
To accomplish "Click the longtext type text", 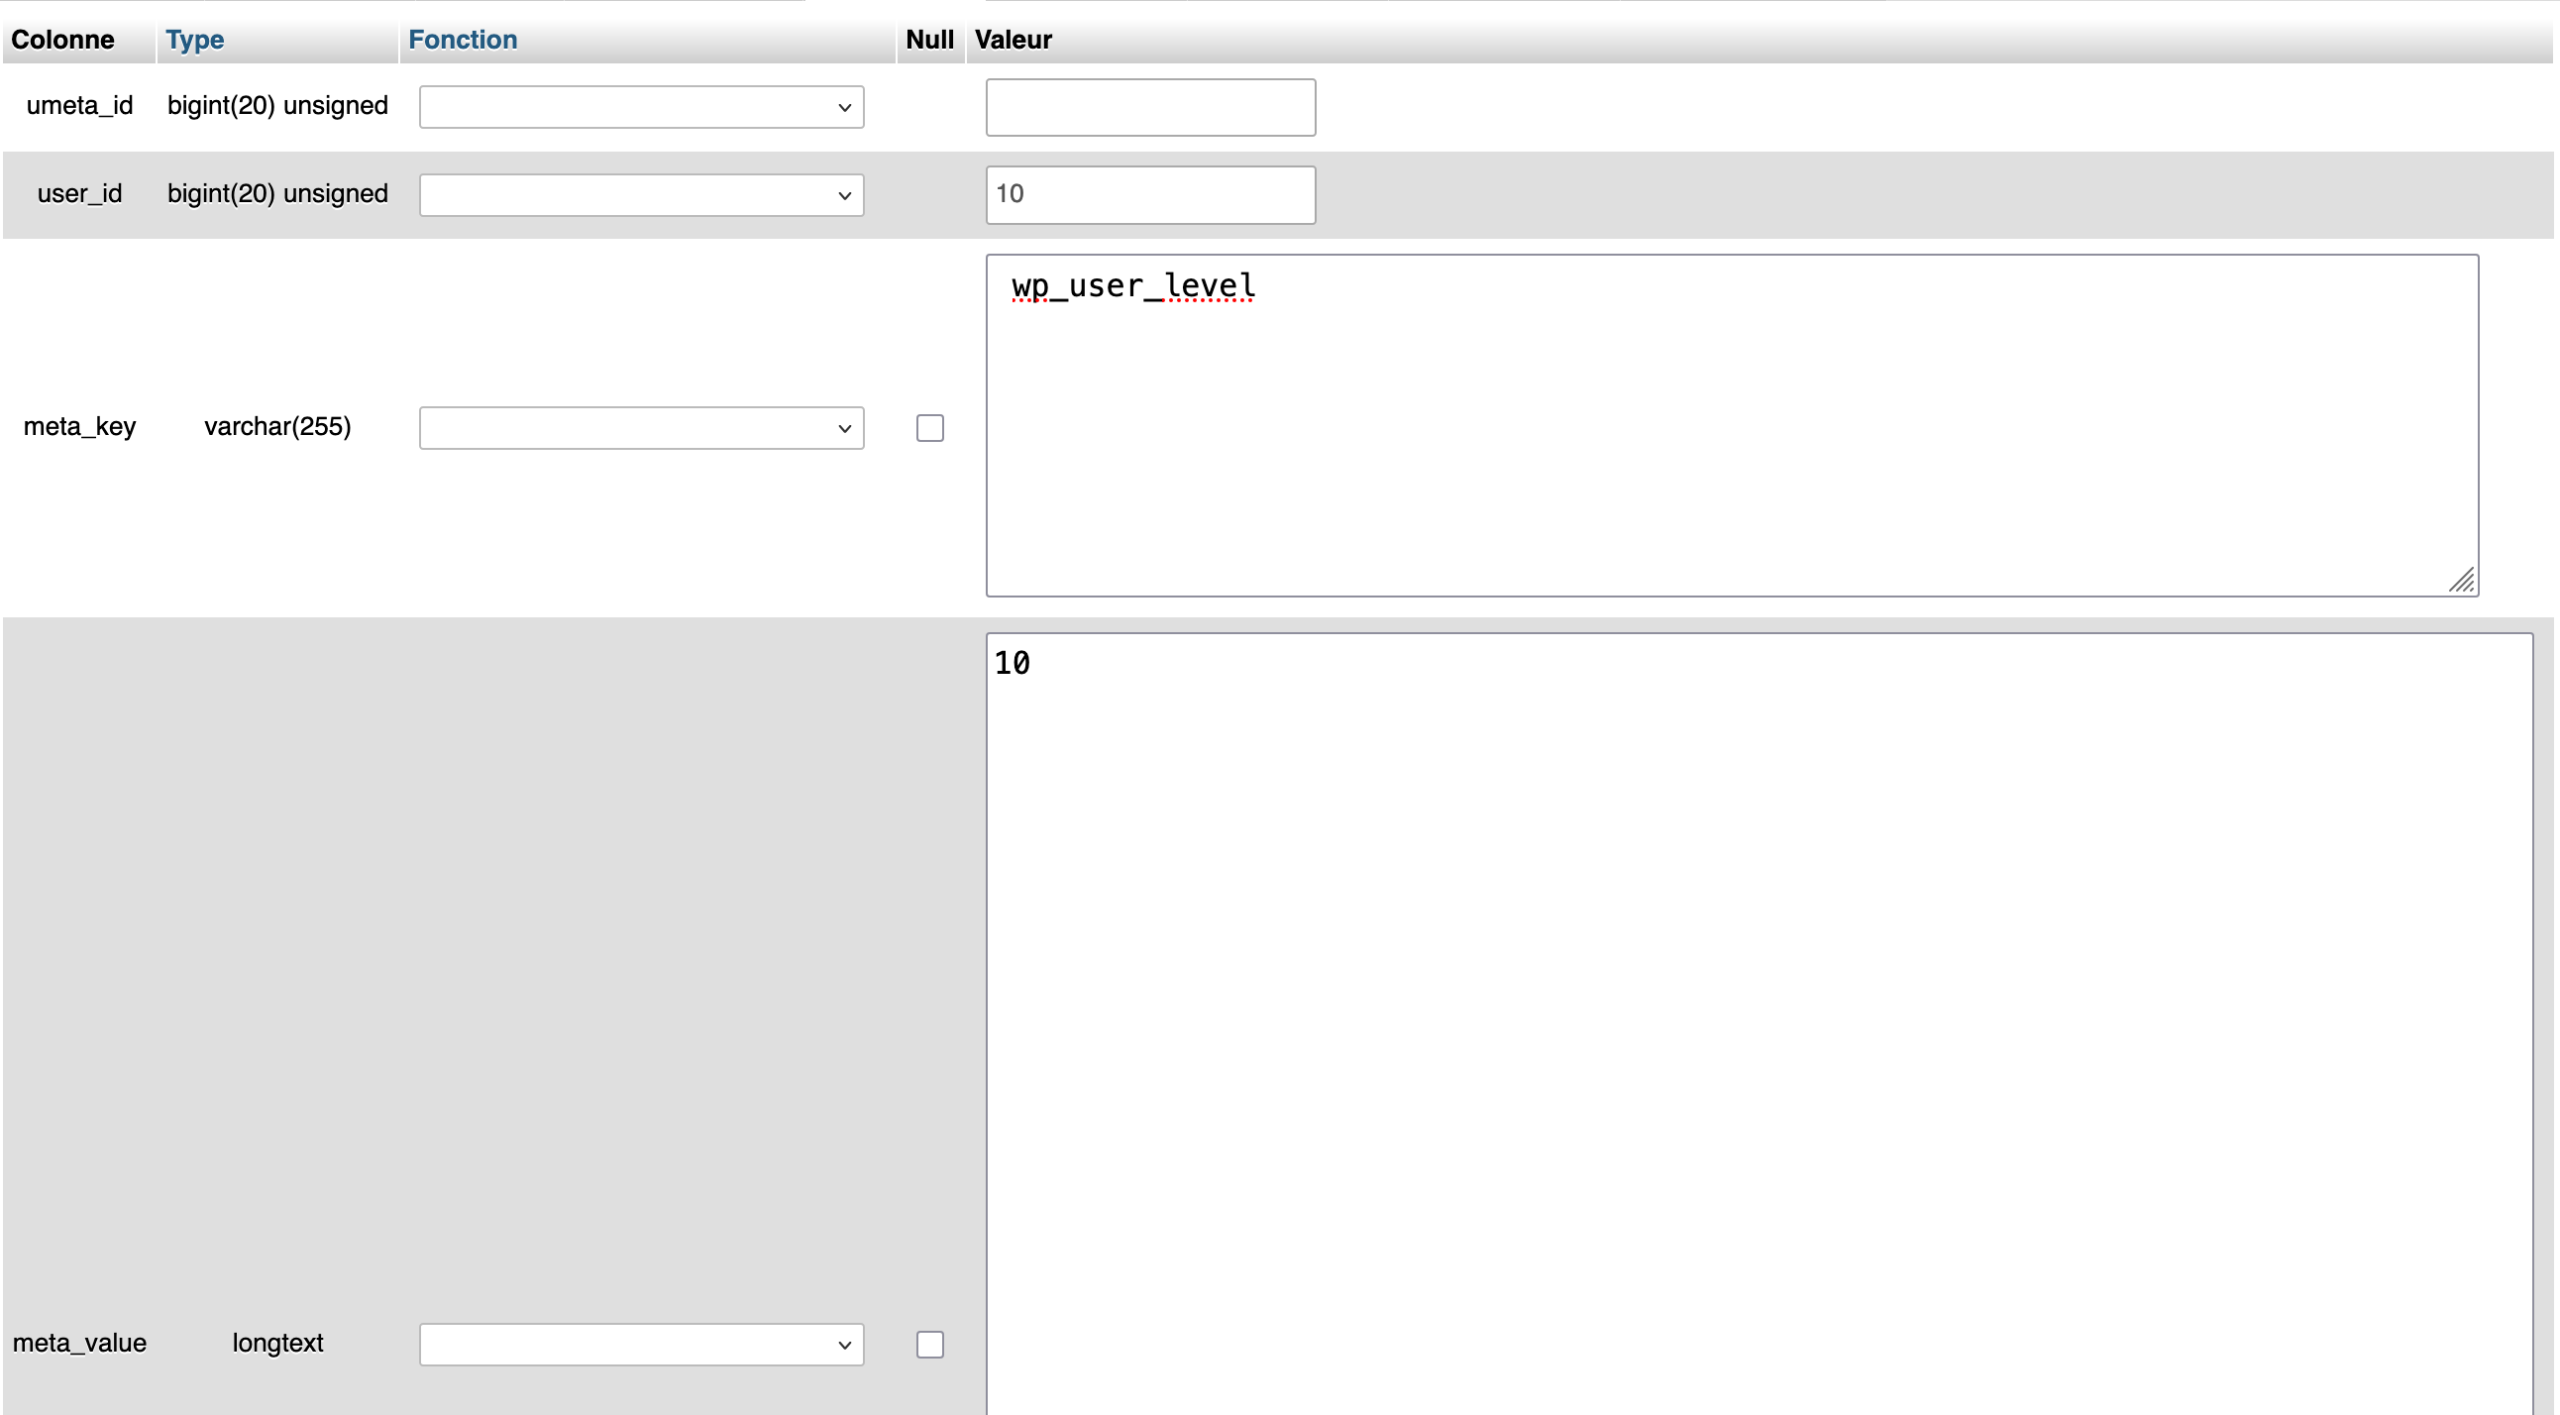I will 278,1343.
